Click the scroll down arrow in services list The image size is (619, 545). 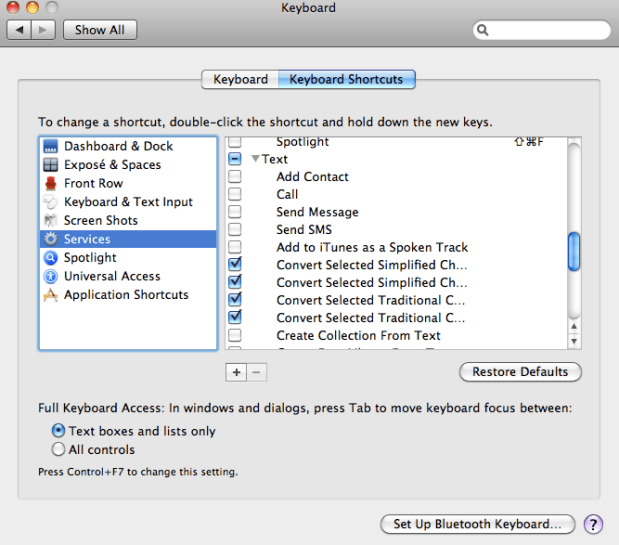[574, 341]
